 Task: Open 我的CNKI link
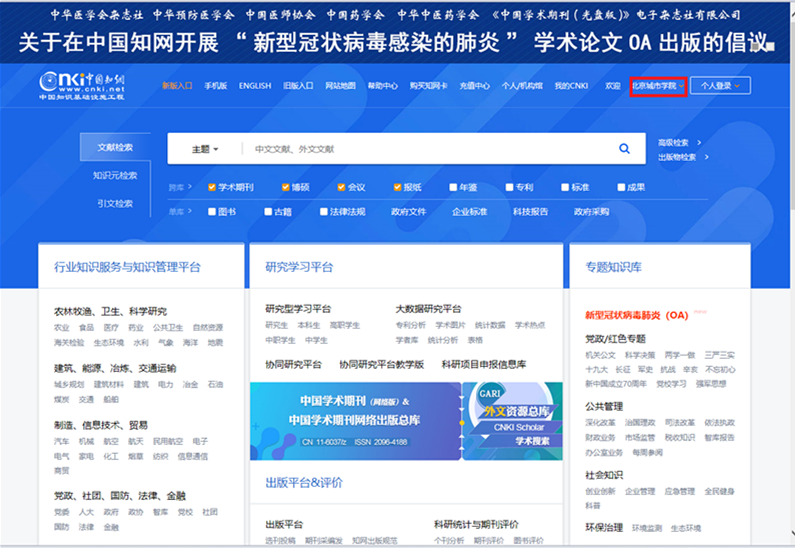click(571, 86)
